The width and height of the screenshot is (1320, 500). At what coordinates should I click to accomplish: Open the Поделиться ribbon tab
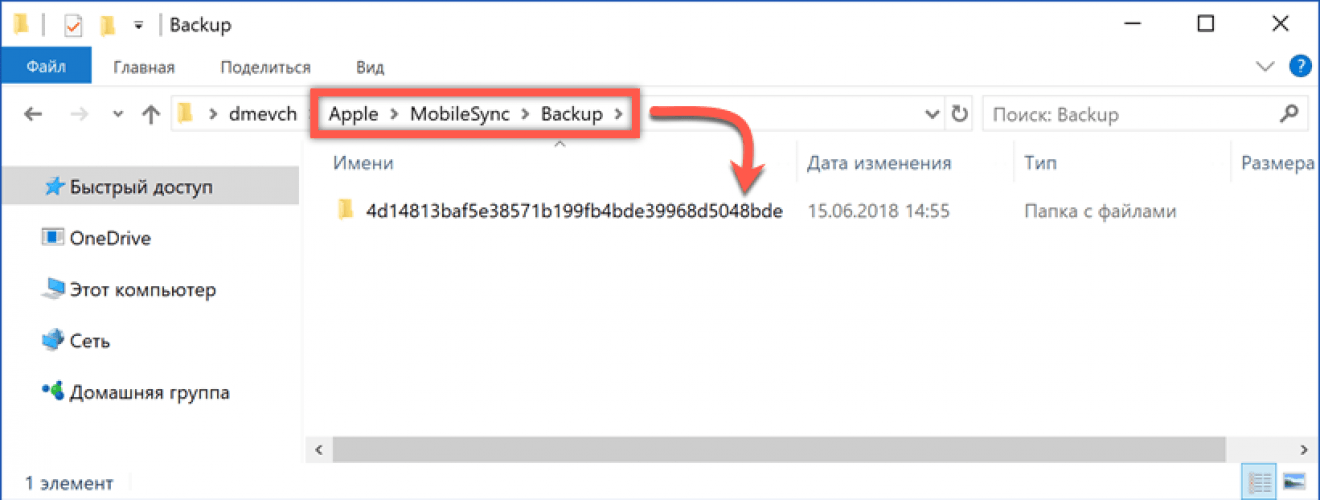(x=264, y=68)
